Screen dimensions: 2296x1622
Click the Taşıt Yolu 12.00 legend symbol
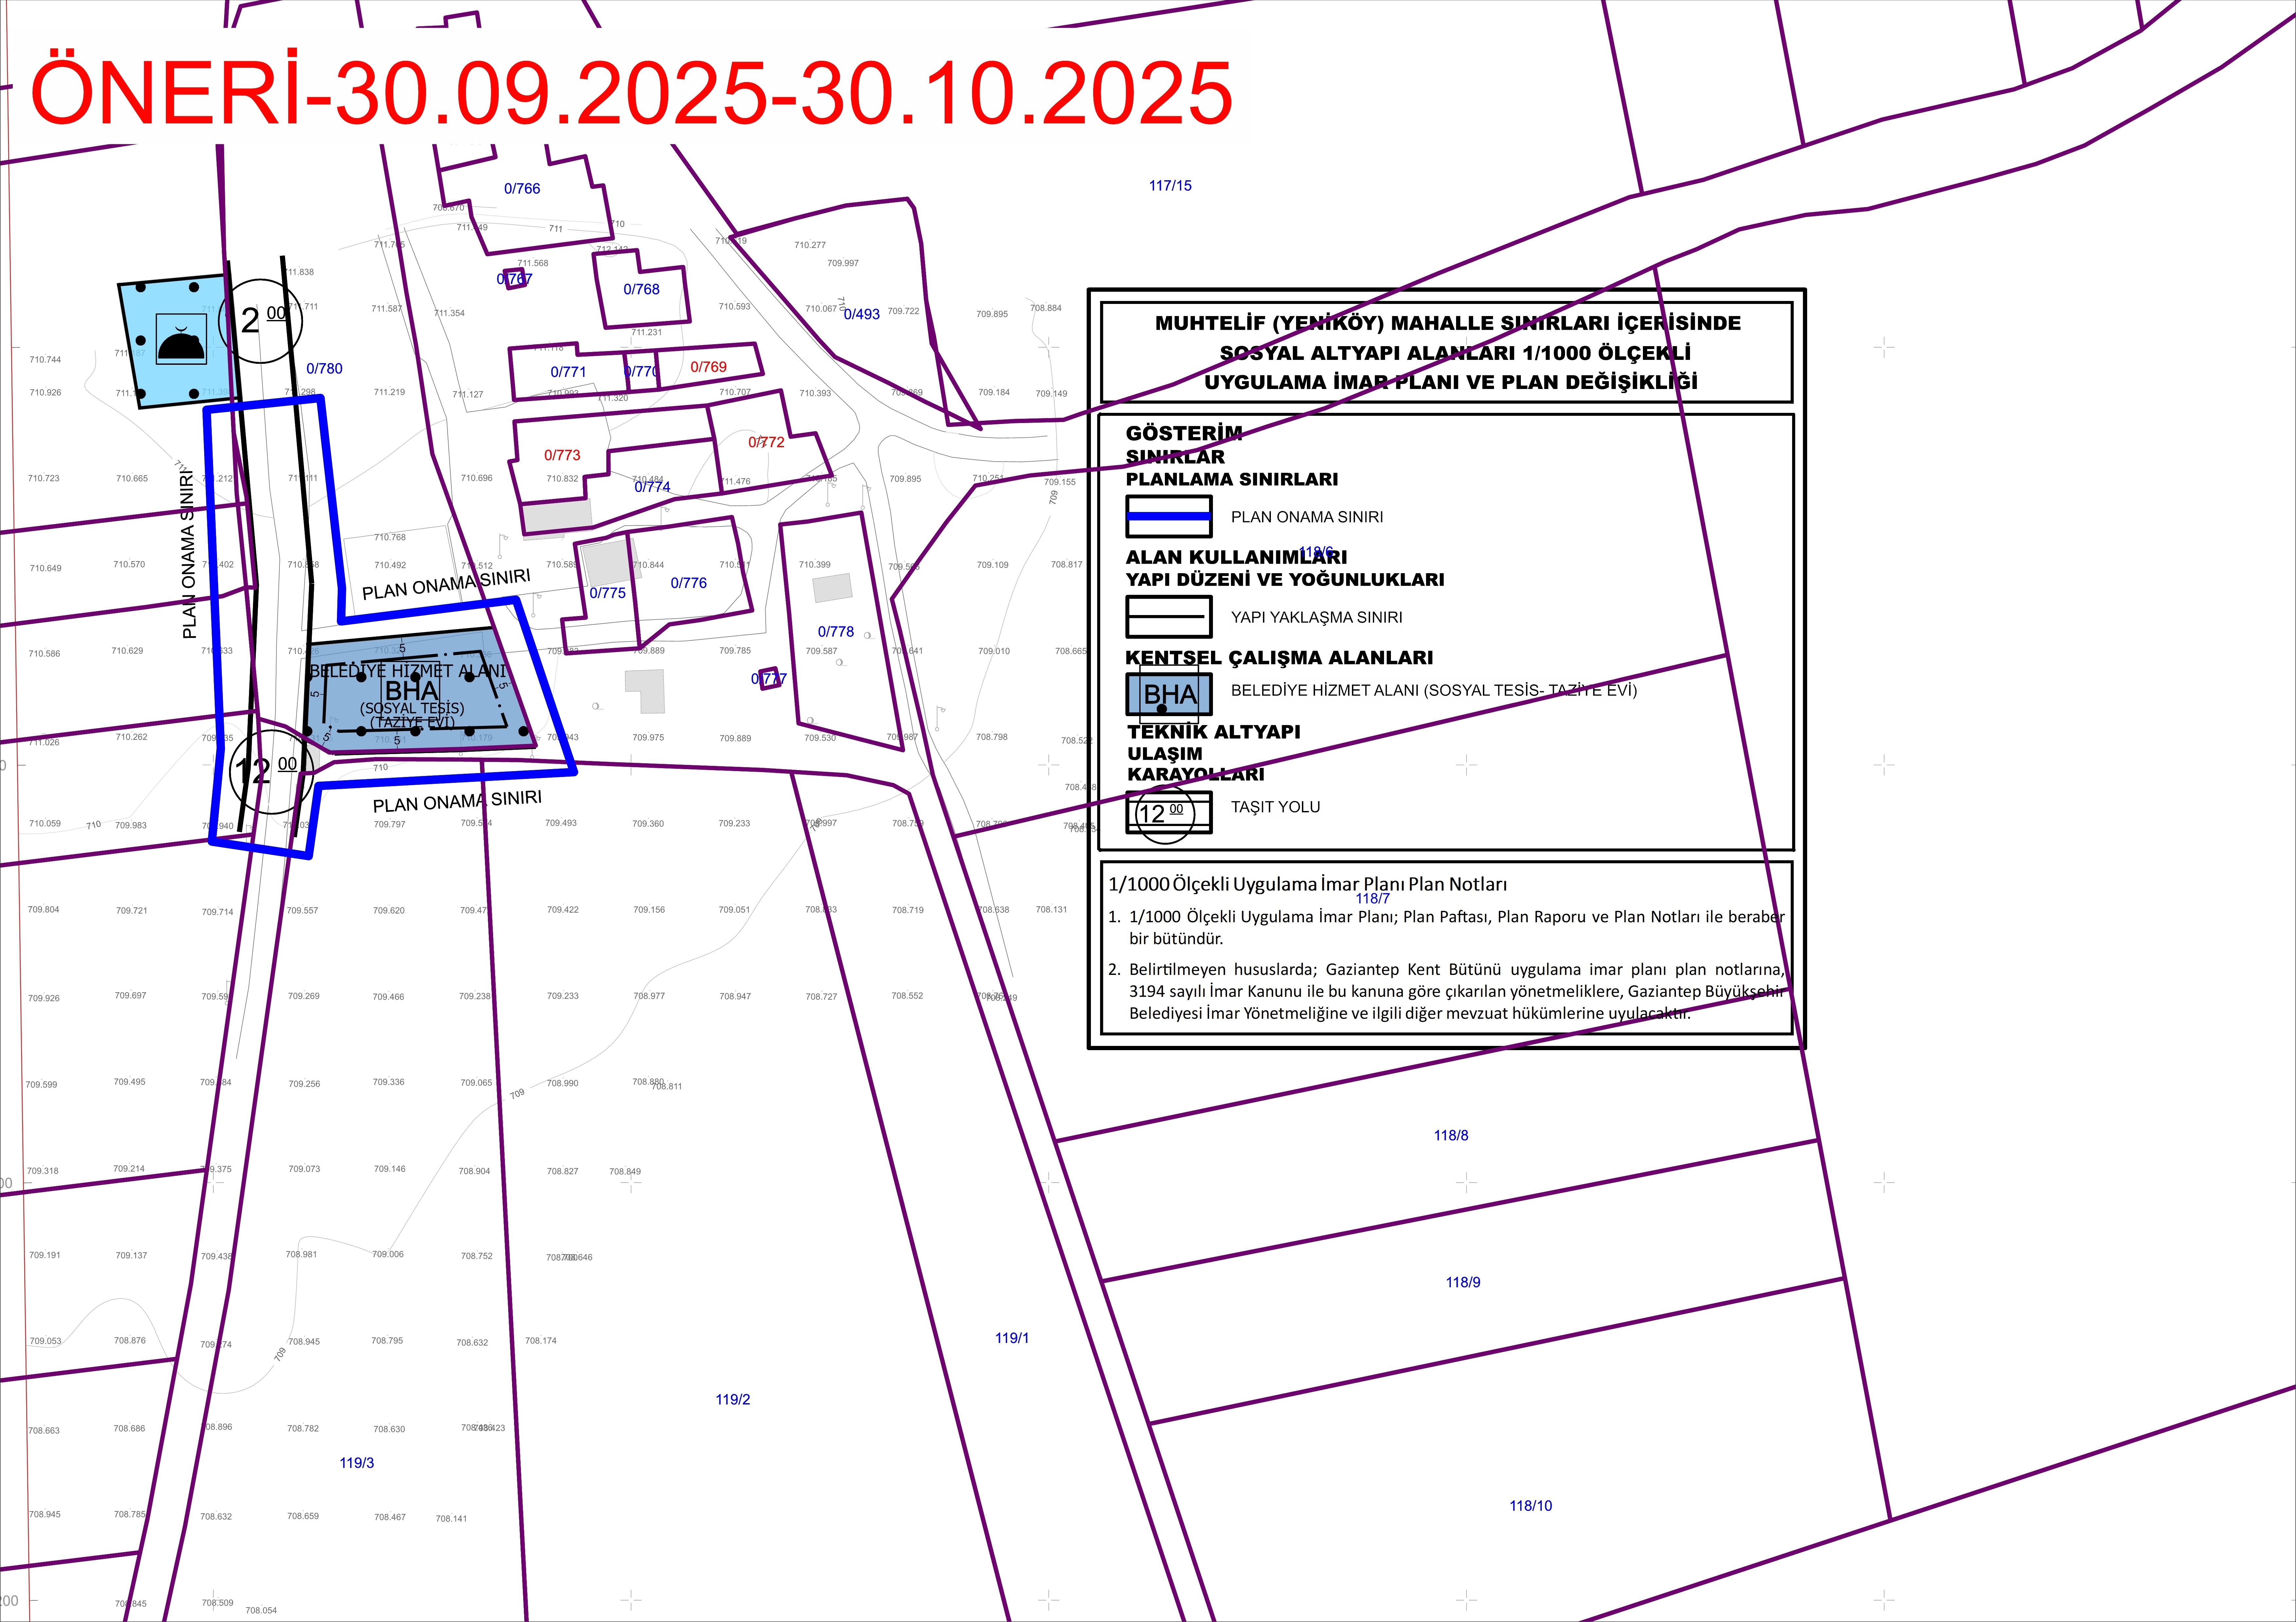coord(1169,812)
